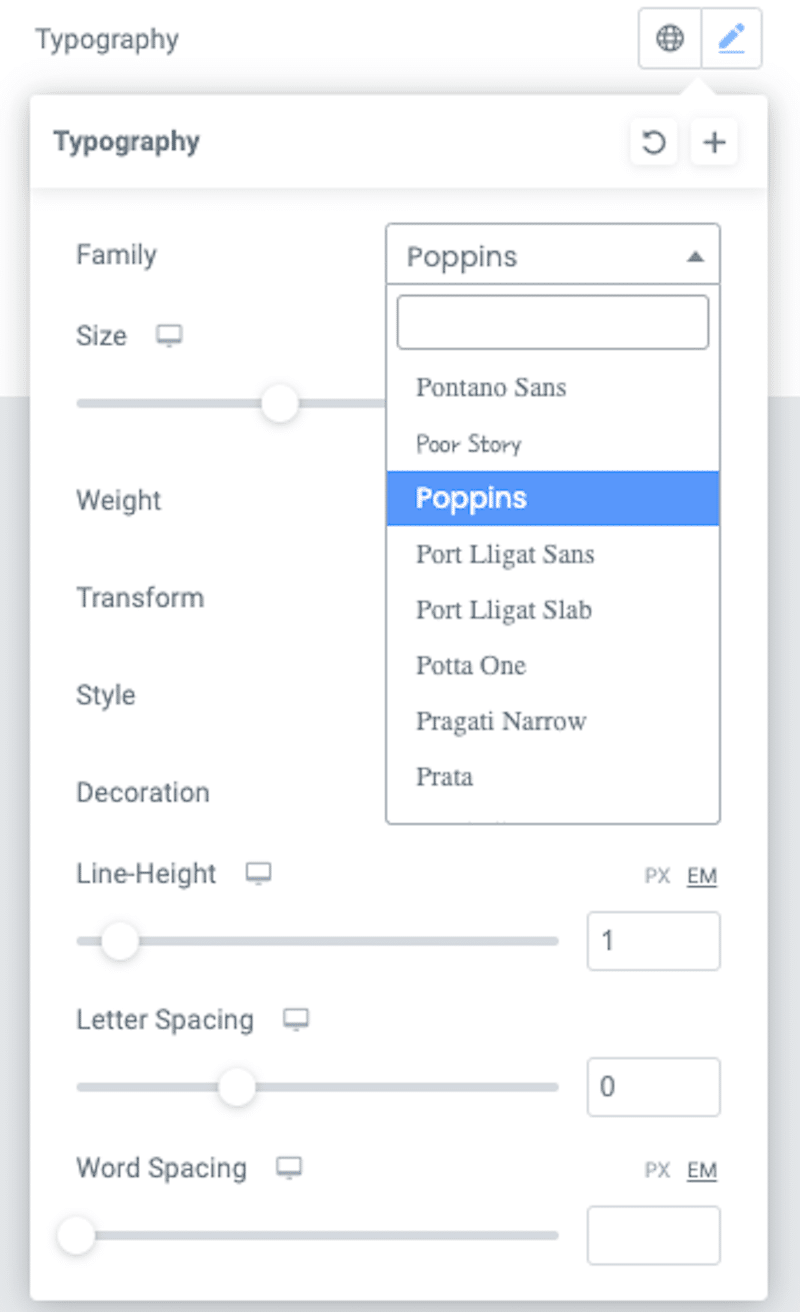Collapse the Family font dropdown arrow
Screen dimensions: 800x1312
click(697, 256)
